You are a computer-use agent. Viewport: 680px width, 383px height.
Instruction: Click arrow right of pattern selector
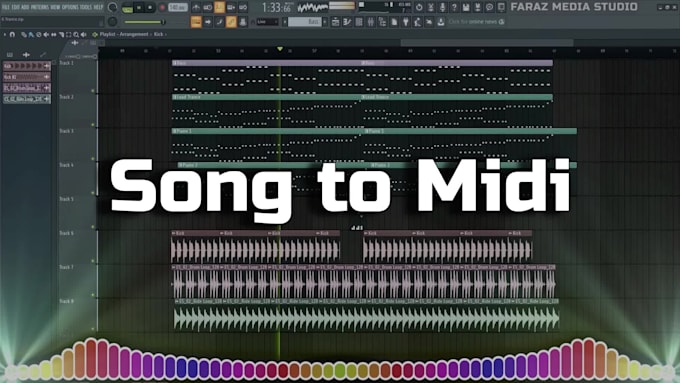[x=325, y=22]
